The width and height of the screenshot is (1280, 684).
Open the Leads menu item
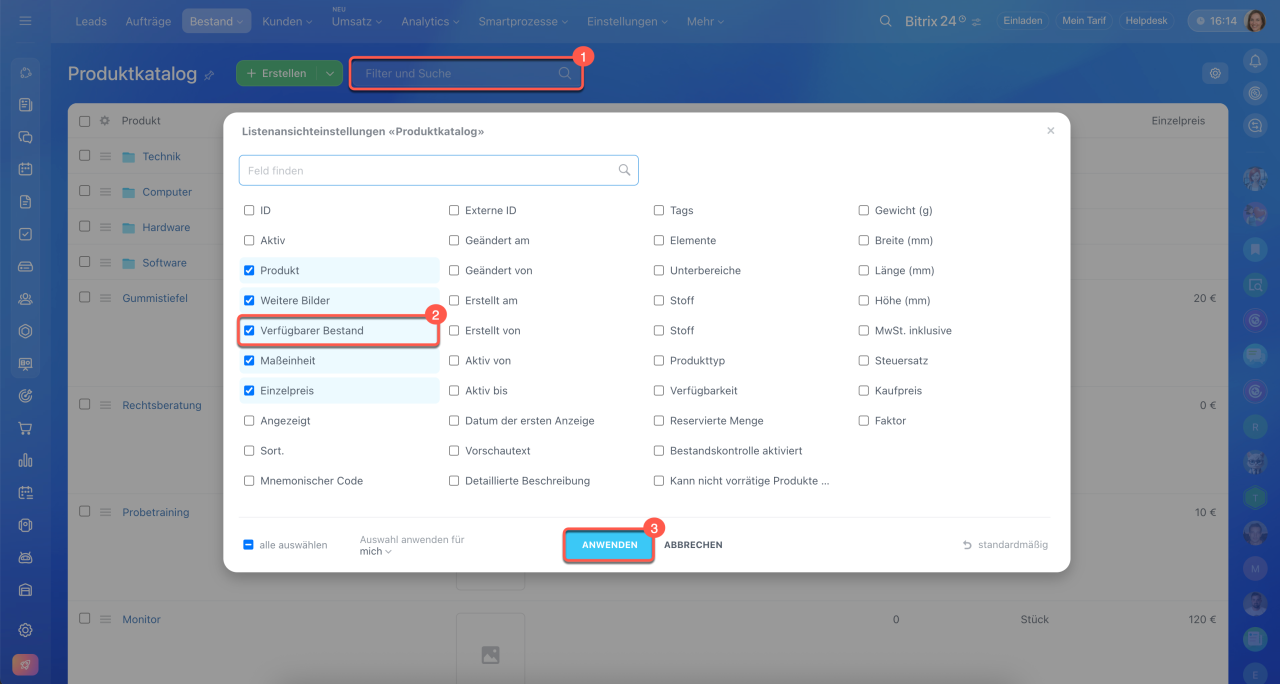[91, 21]
